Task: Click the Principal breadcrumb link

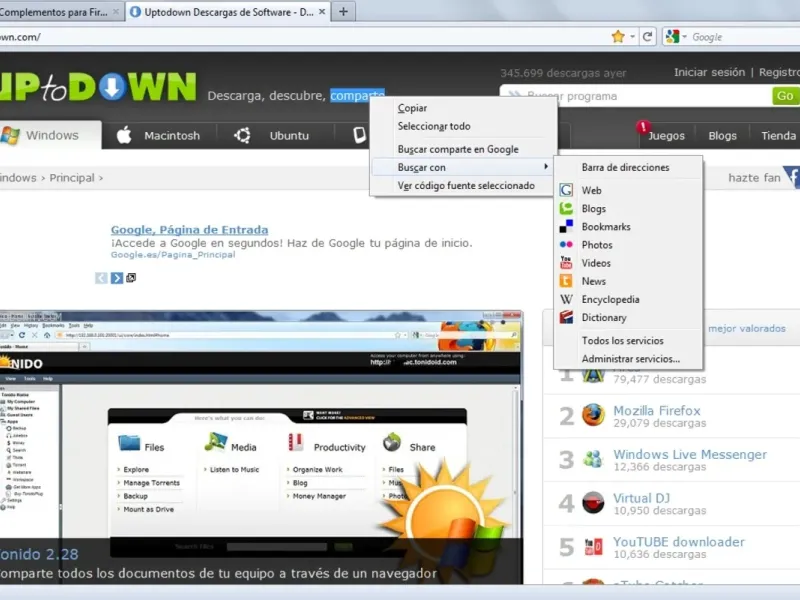Action: click(x=72, y=178)
